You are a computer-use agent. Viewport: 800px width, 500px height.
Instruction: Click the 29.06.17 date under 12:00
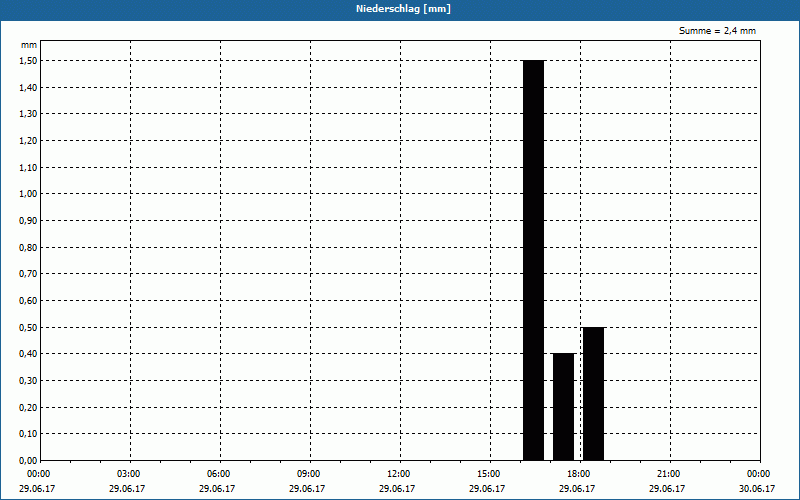click(x=397, y=489)
